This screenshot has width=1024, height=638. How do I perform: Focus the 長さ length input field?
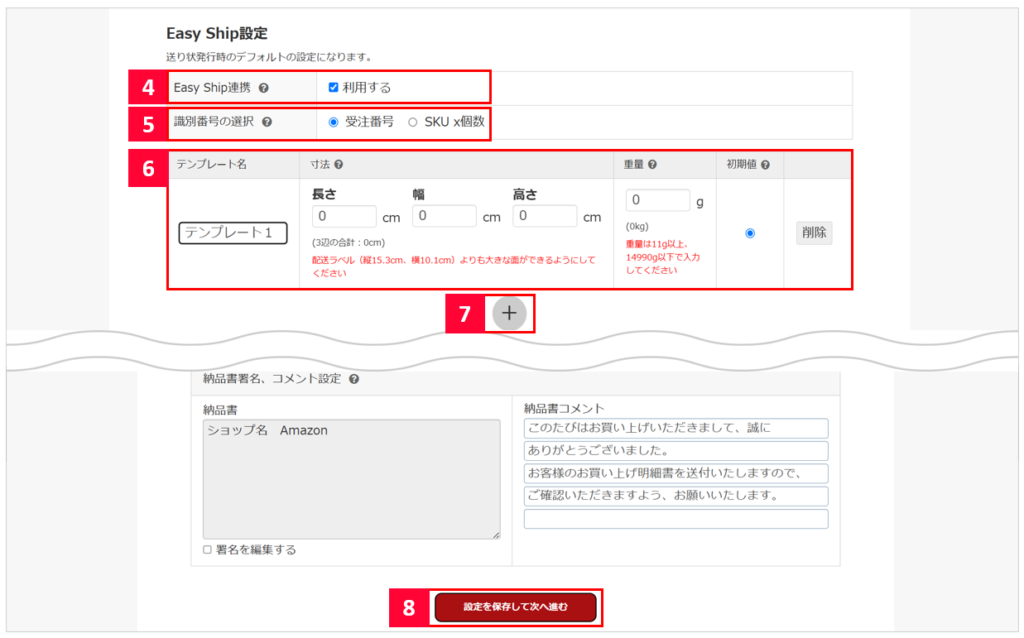[x=344, y=216]
